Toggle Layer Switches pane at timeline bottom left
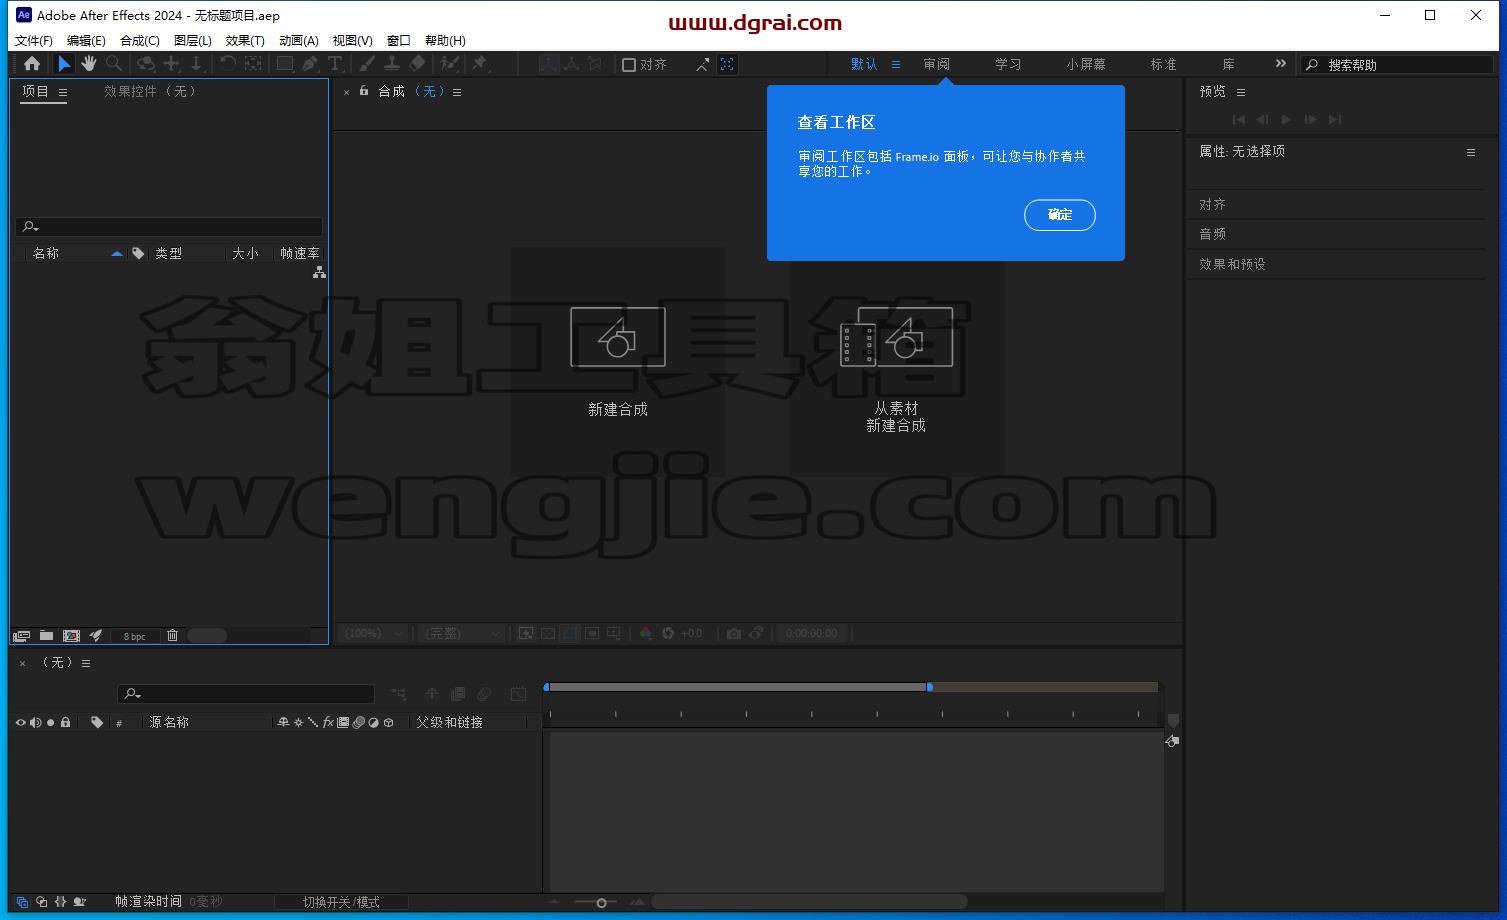 22,902
